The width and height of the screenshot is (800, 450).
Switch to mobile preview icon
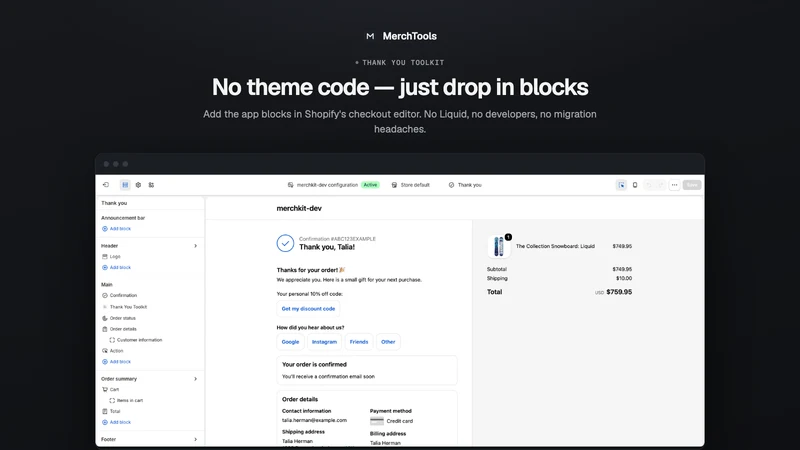tap(635, 185)
